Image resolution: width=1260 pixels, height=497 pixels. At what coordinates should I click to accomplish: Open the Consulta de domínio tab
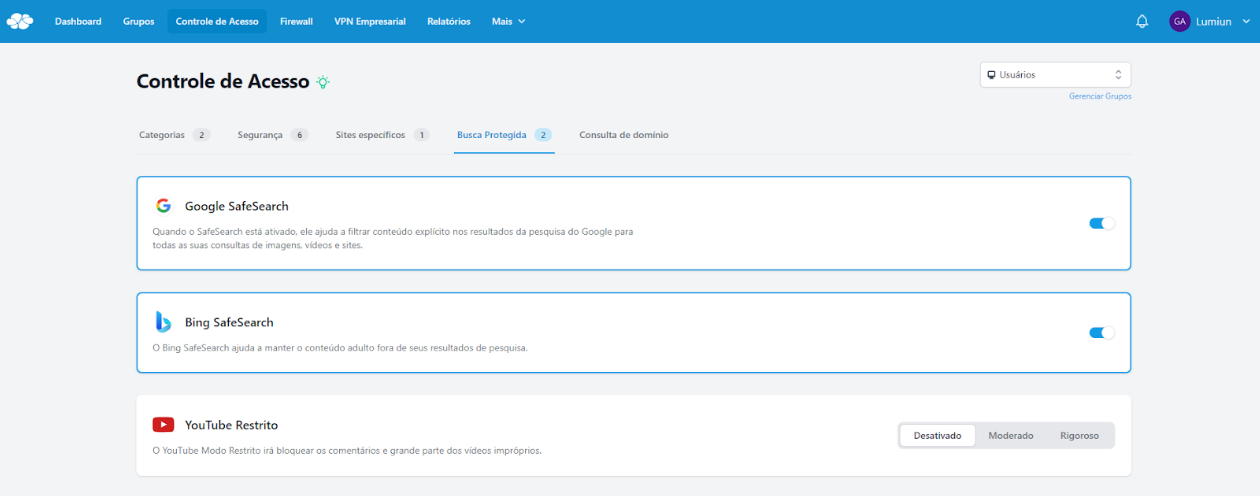(624, 135)
